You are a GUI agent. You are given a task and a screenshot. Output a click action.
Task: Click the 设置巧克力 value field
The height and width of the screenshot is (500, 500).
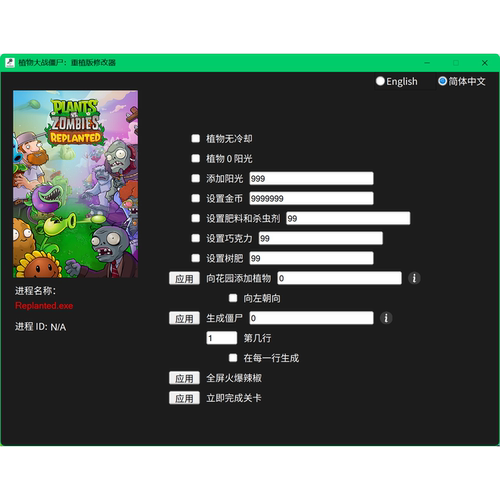(321, 238)
